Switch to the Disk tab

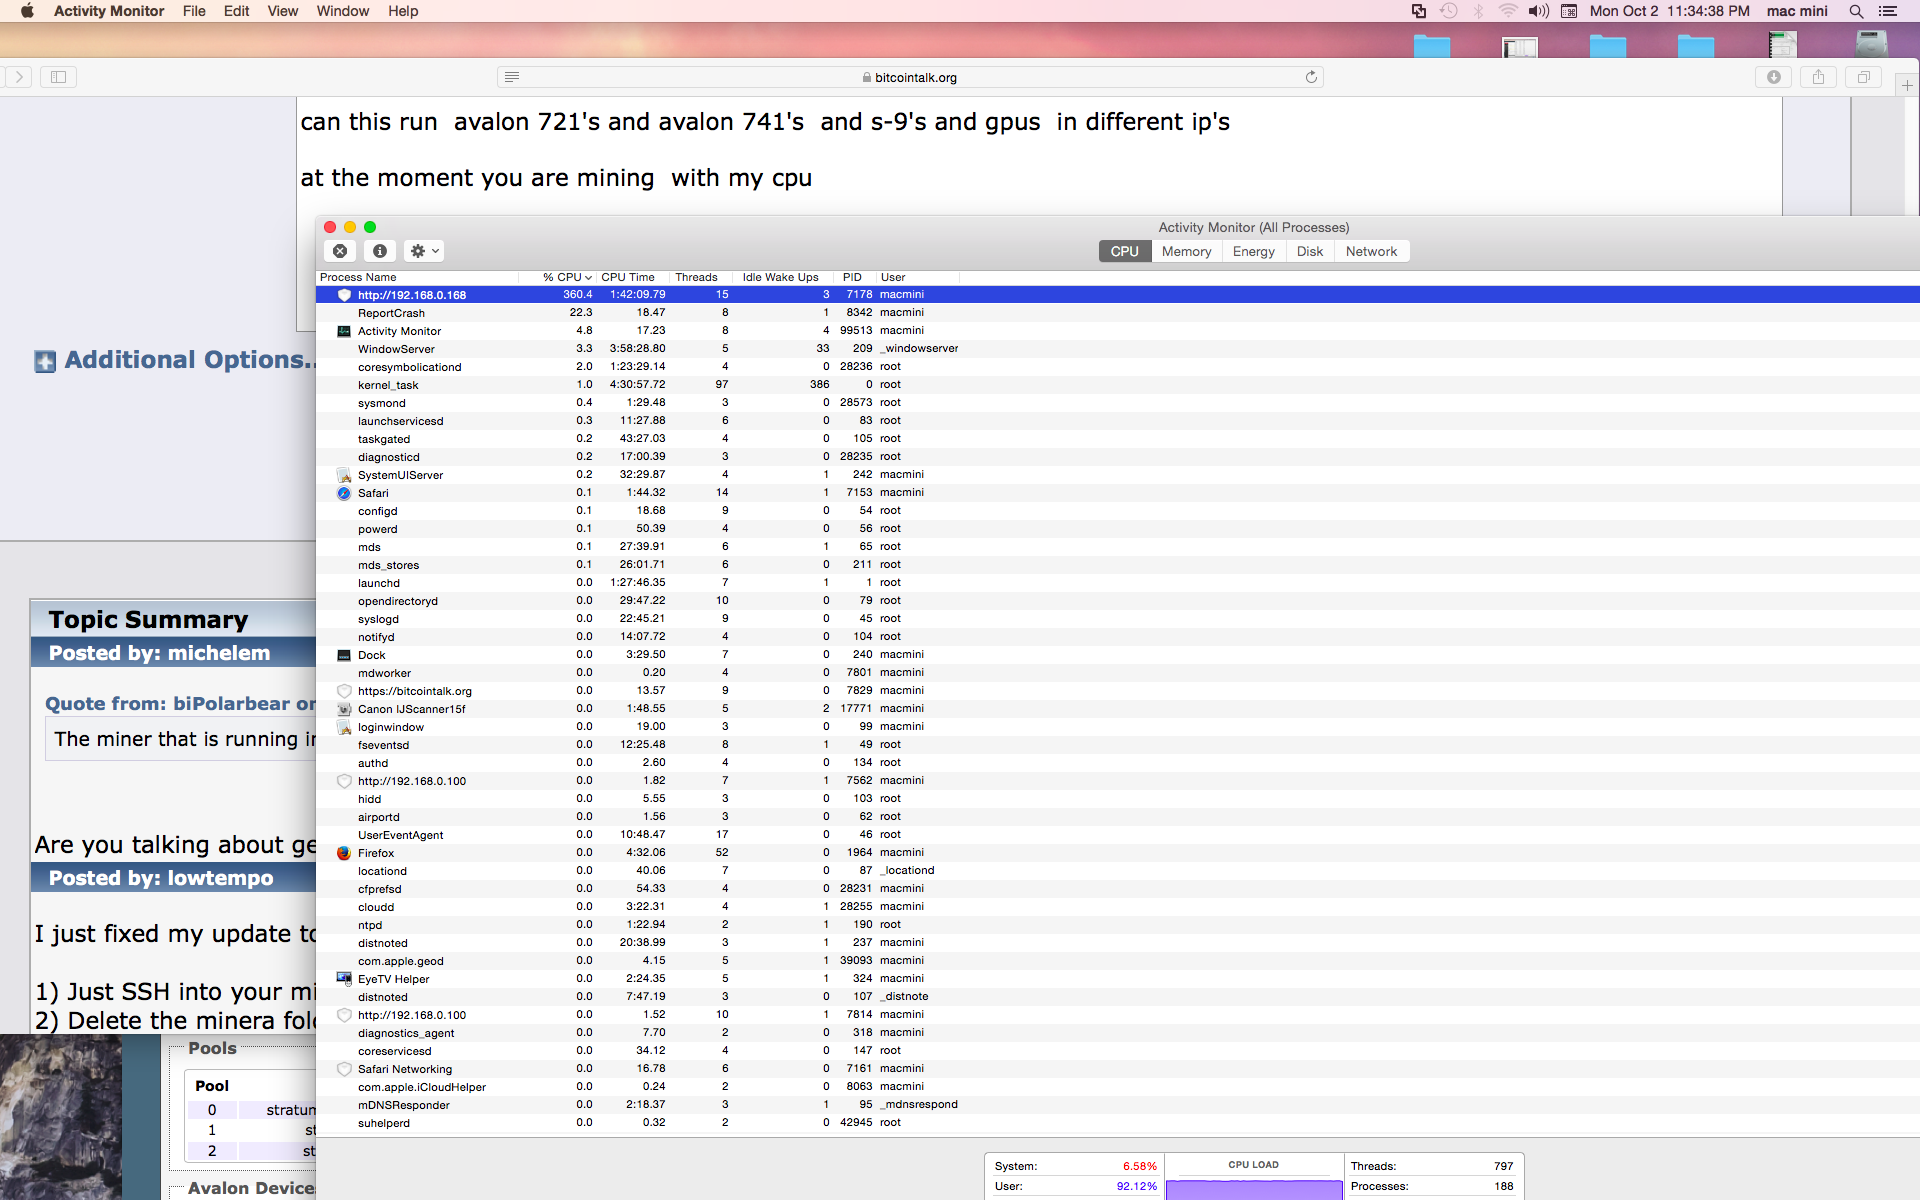click(x=1310, y=251)
